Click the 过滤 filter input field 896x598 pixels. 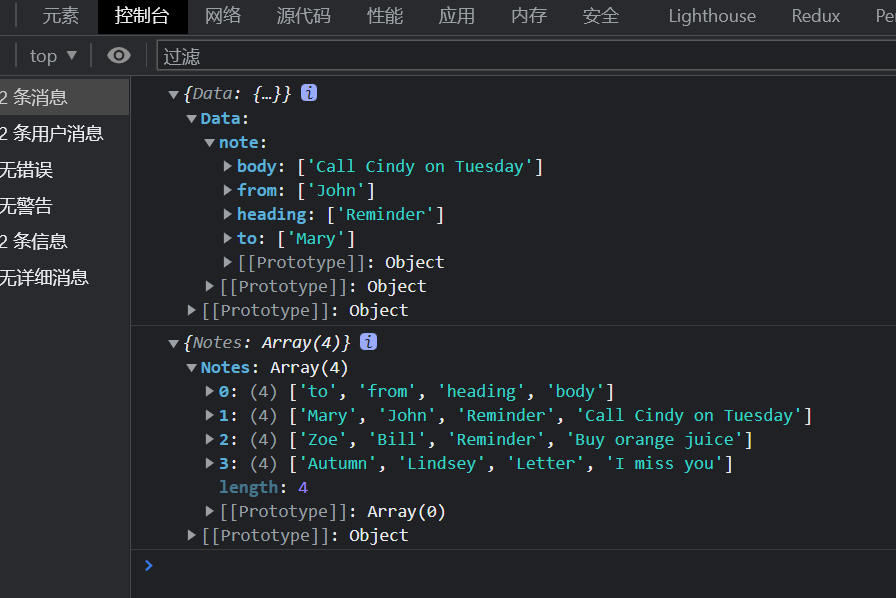pos(520,56)
